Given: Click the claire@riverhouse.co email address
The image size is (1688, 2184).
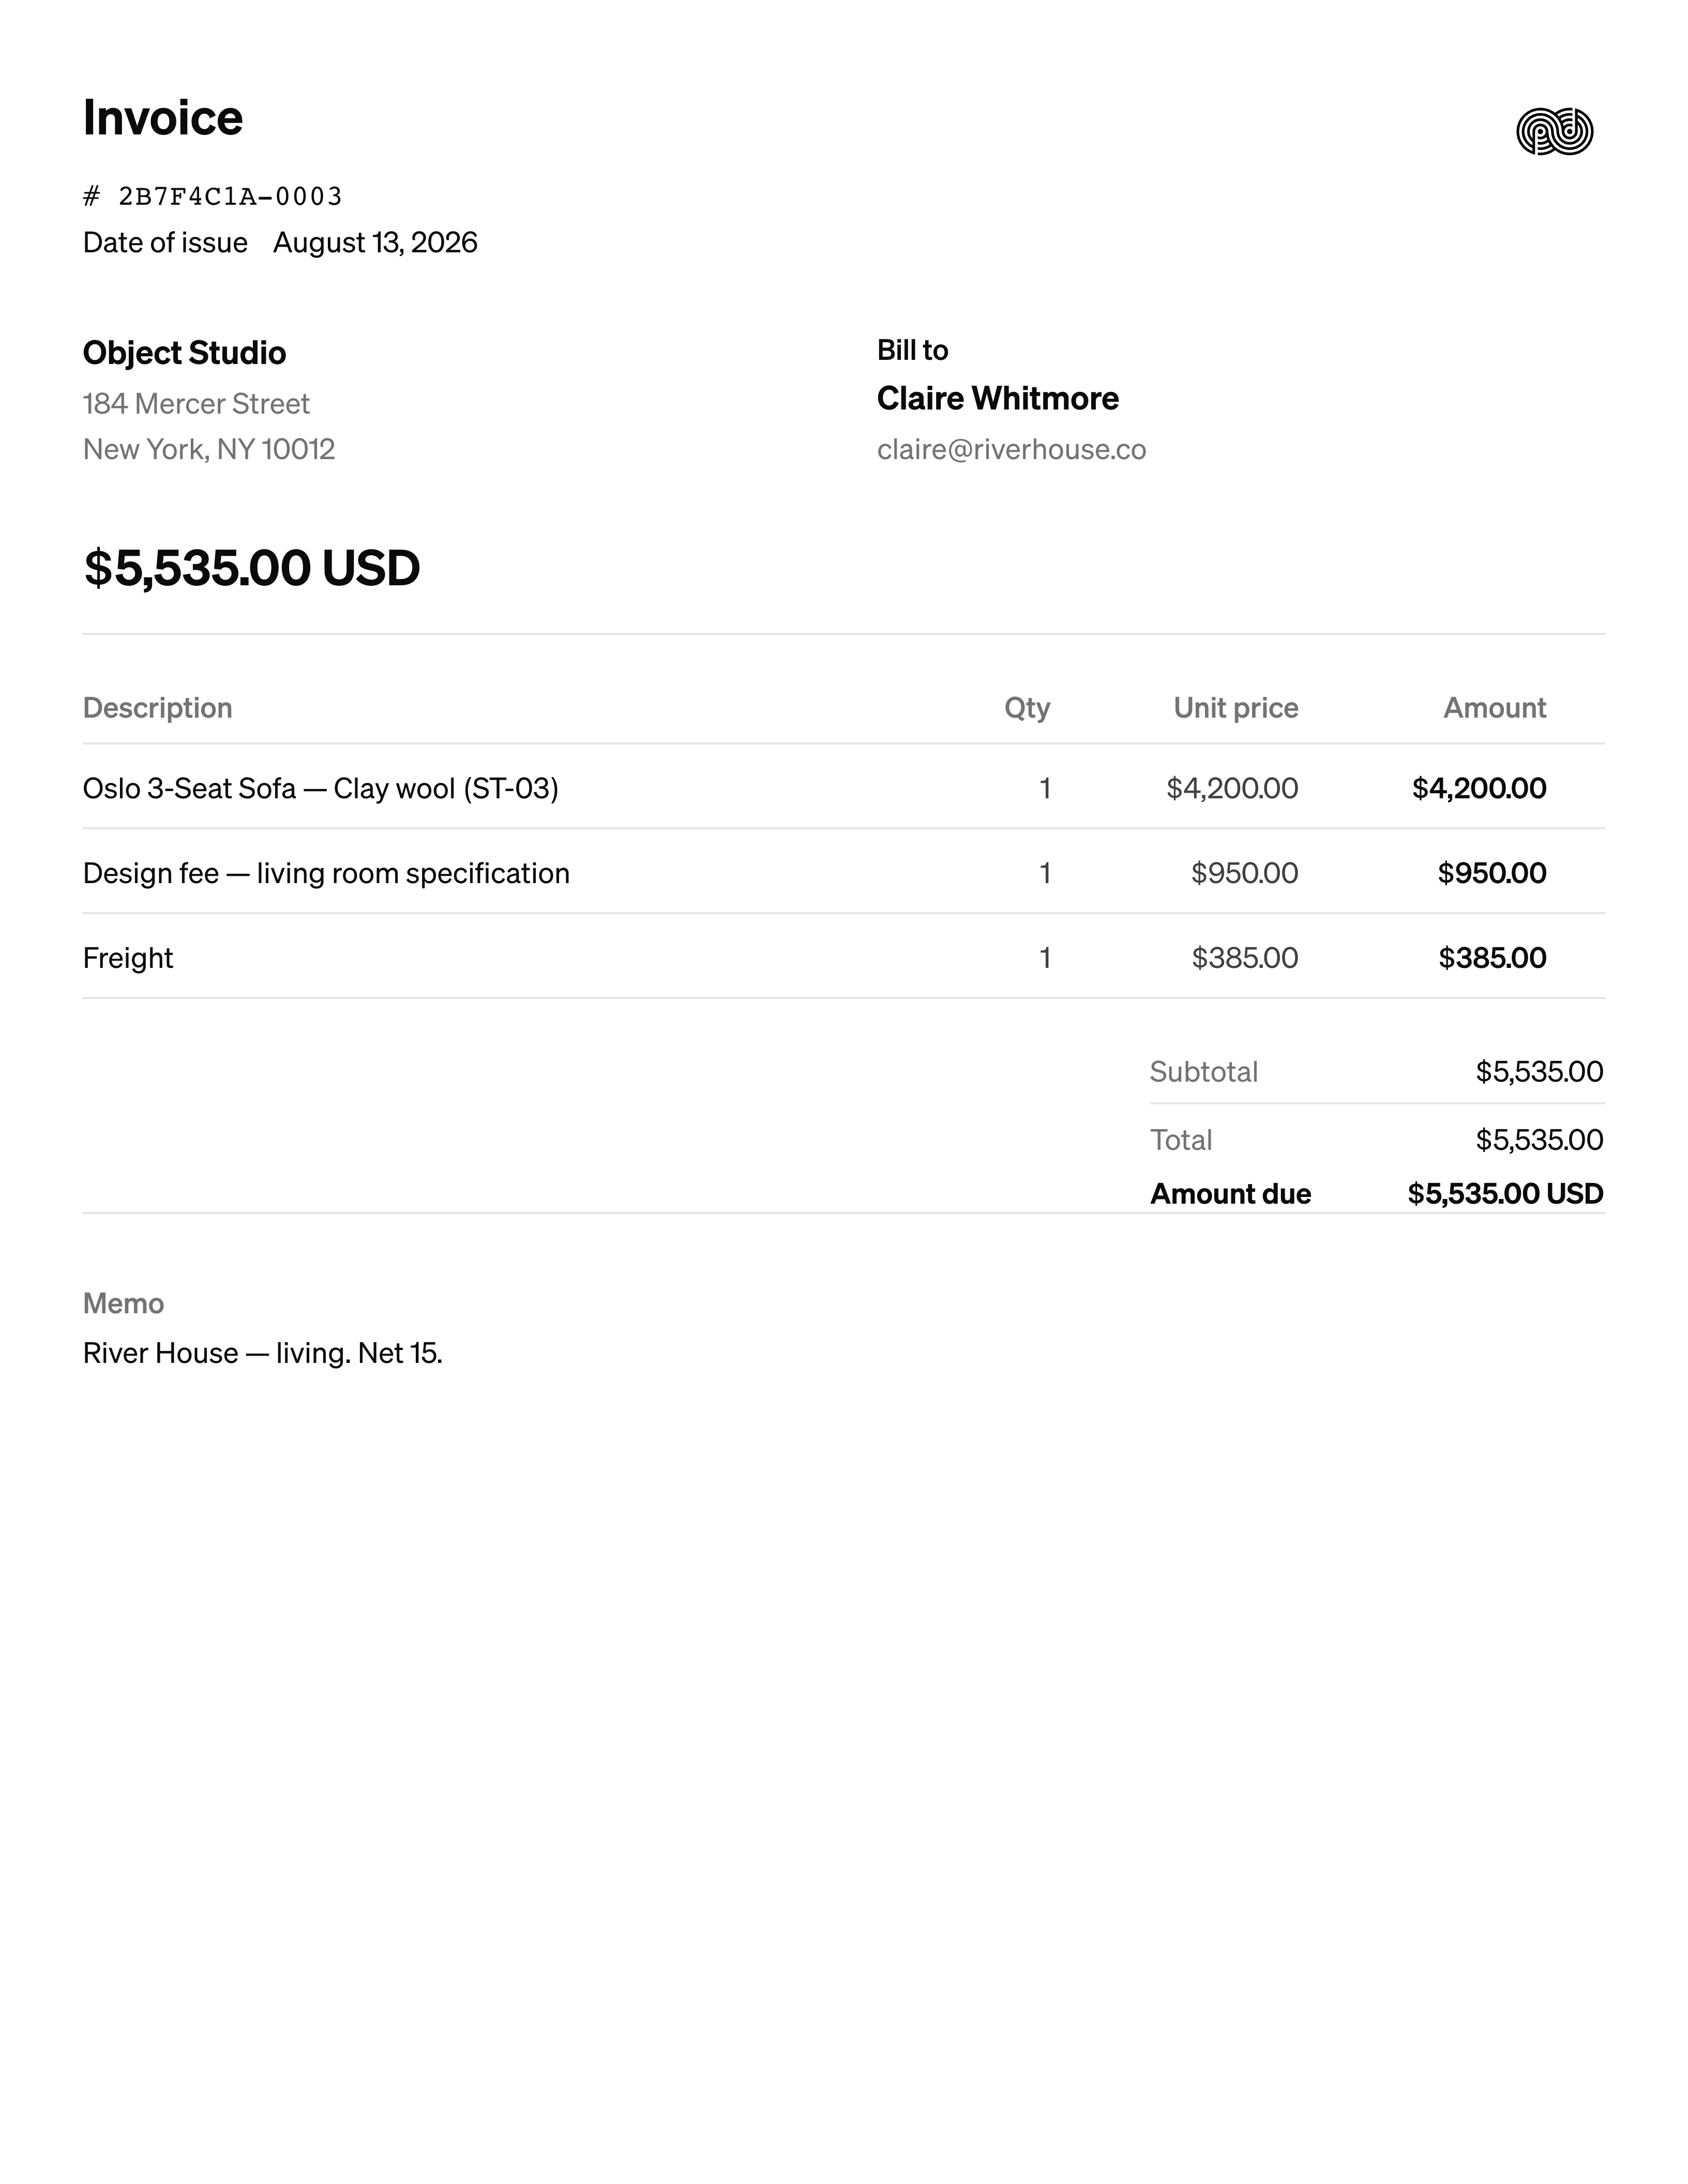Looking at the screenshot, I should [1011, 450].
